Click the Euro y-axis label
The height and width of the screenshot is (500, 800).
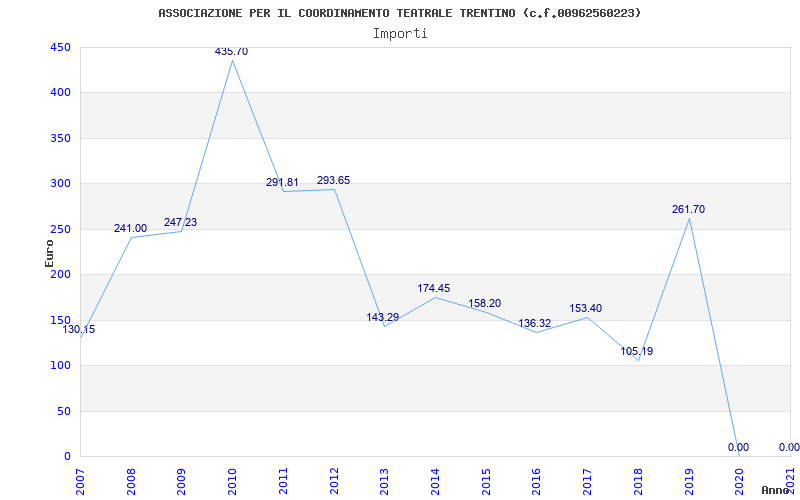(x=49, y=253)
